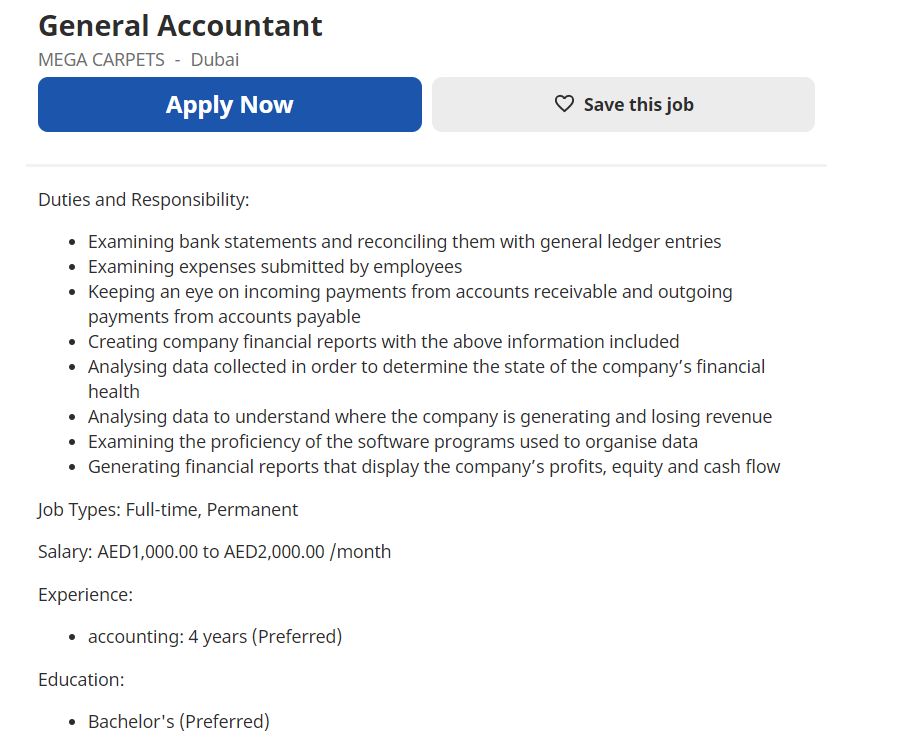Click the General Accountant job title

click(180, 26)
